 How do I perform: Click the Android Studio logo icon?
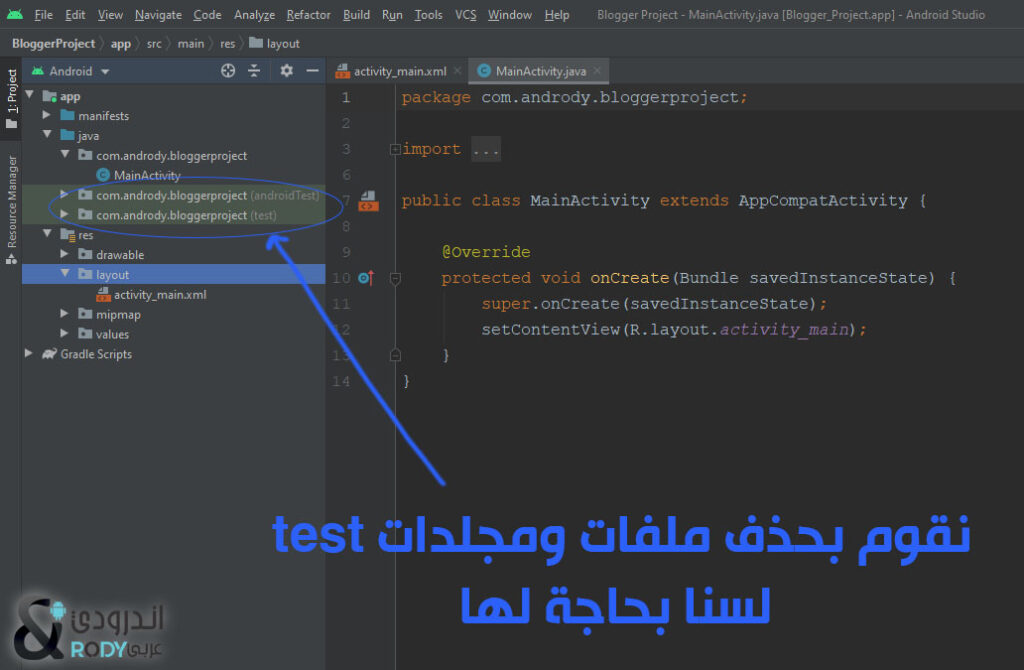point(14,15)
